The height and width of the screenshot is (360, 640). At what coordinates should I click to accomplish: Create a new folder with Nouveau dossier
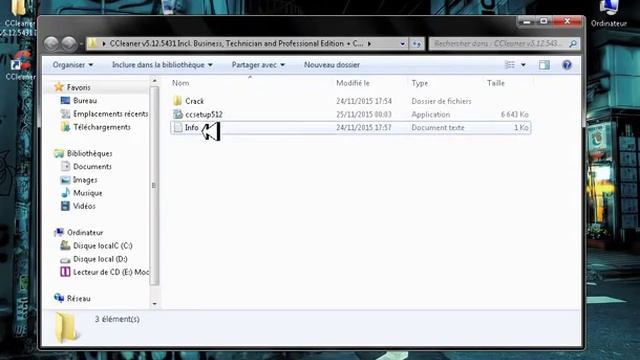click(x=332, y=65)
